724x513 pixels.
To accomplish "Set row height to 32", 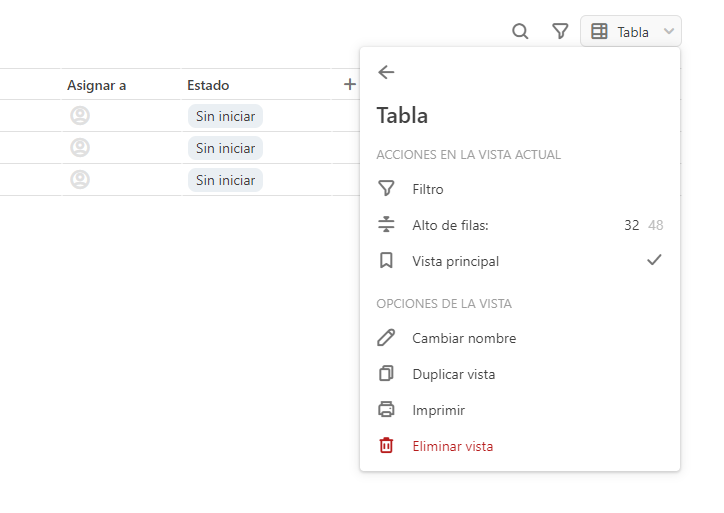I will click(632, 225).
